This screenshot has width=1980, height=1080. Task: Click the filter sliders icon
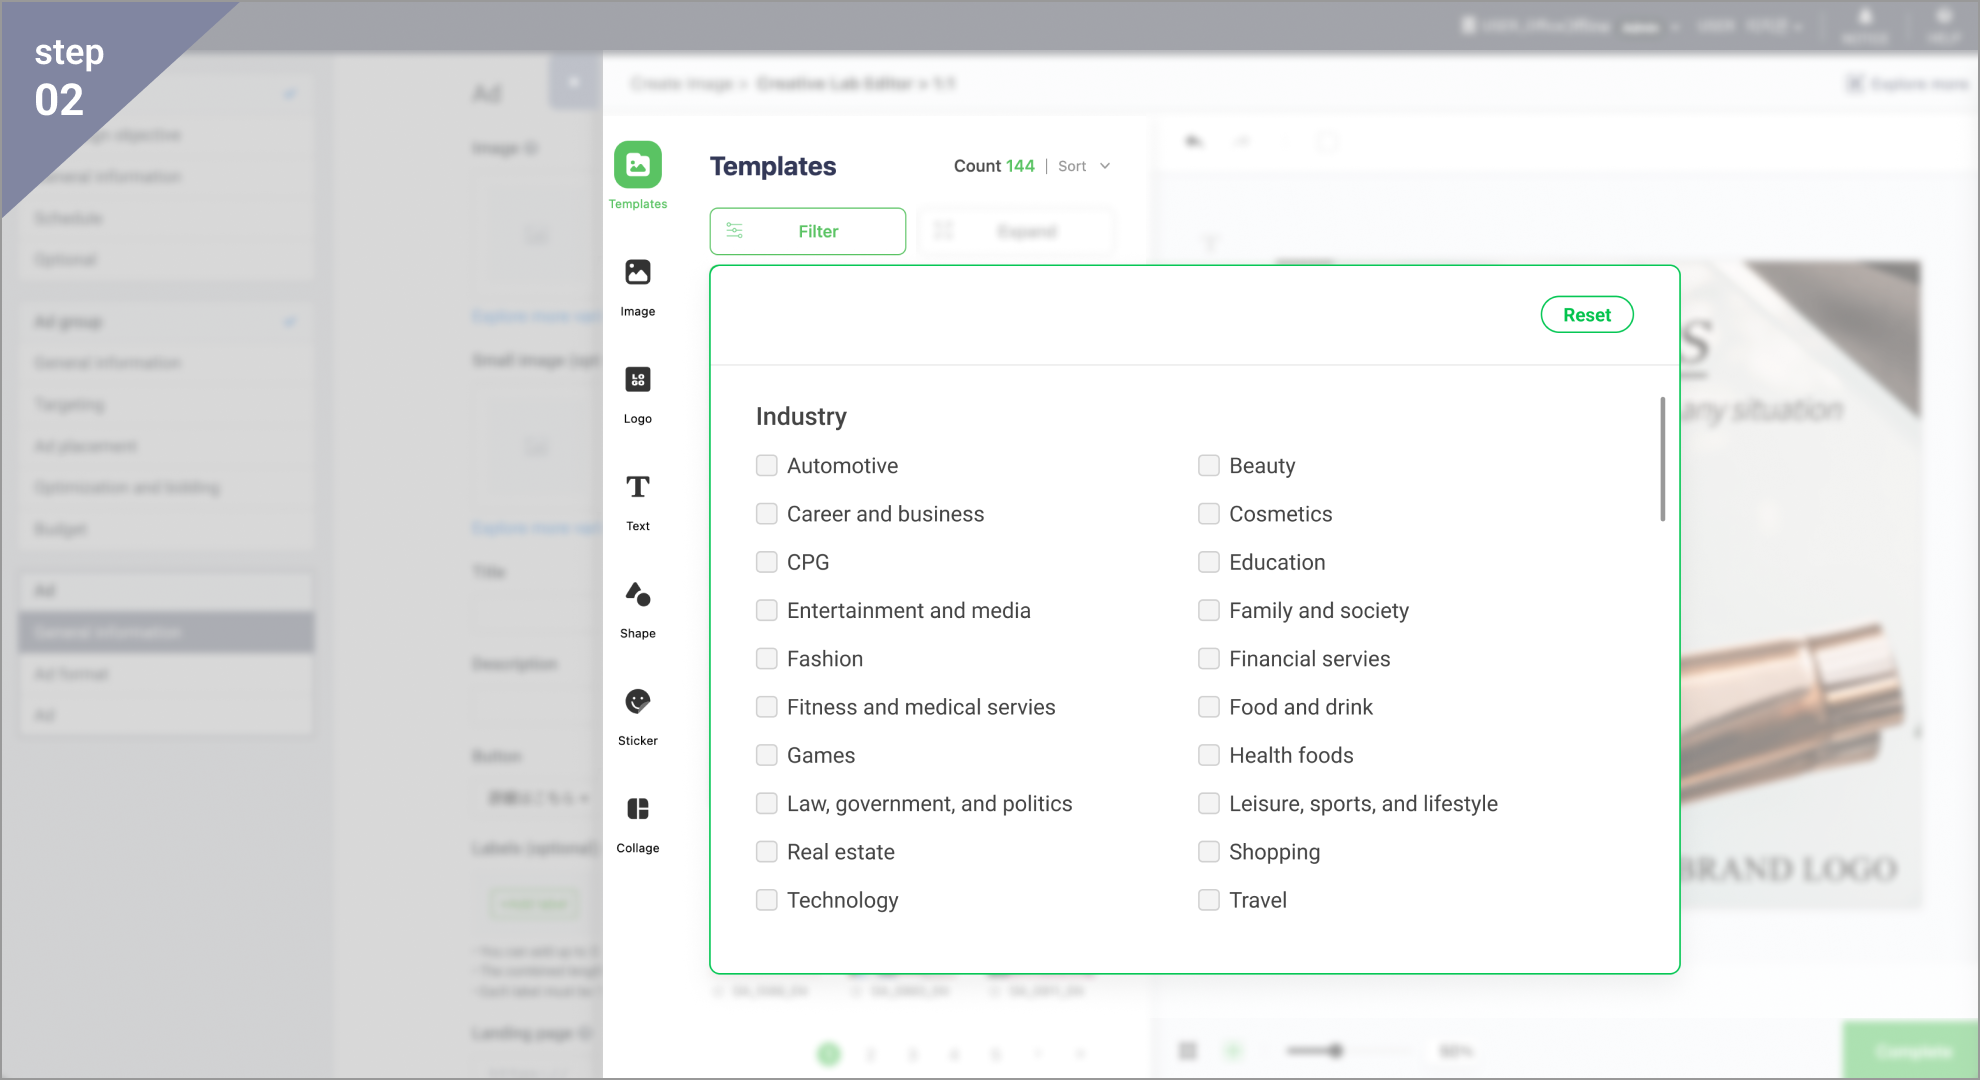point(735,231)
